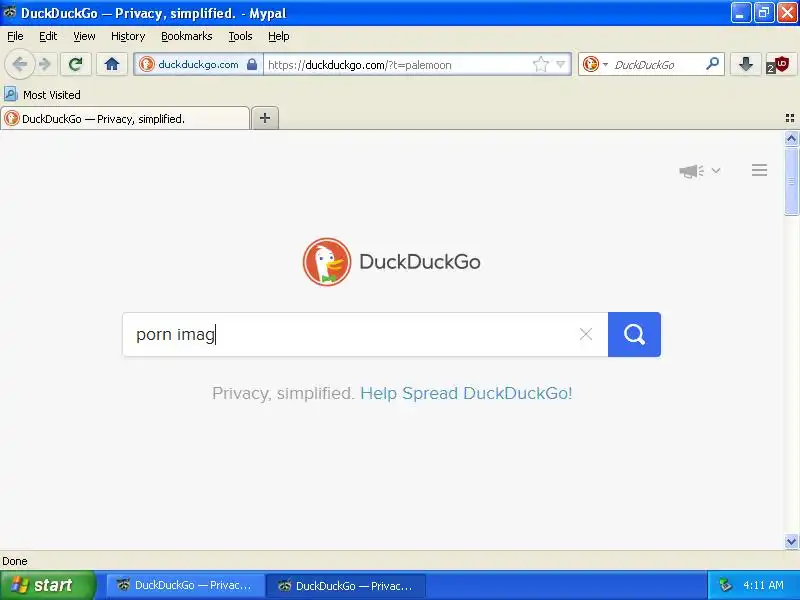Open Help Spread DuckDuckGo! link
The width and height of the screenshot is (800, 600).
(x=466, y=393)
